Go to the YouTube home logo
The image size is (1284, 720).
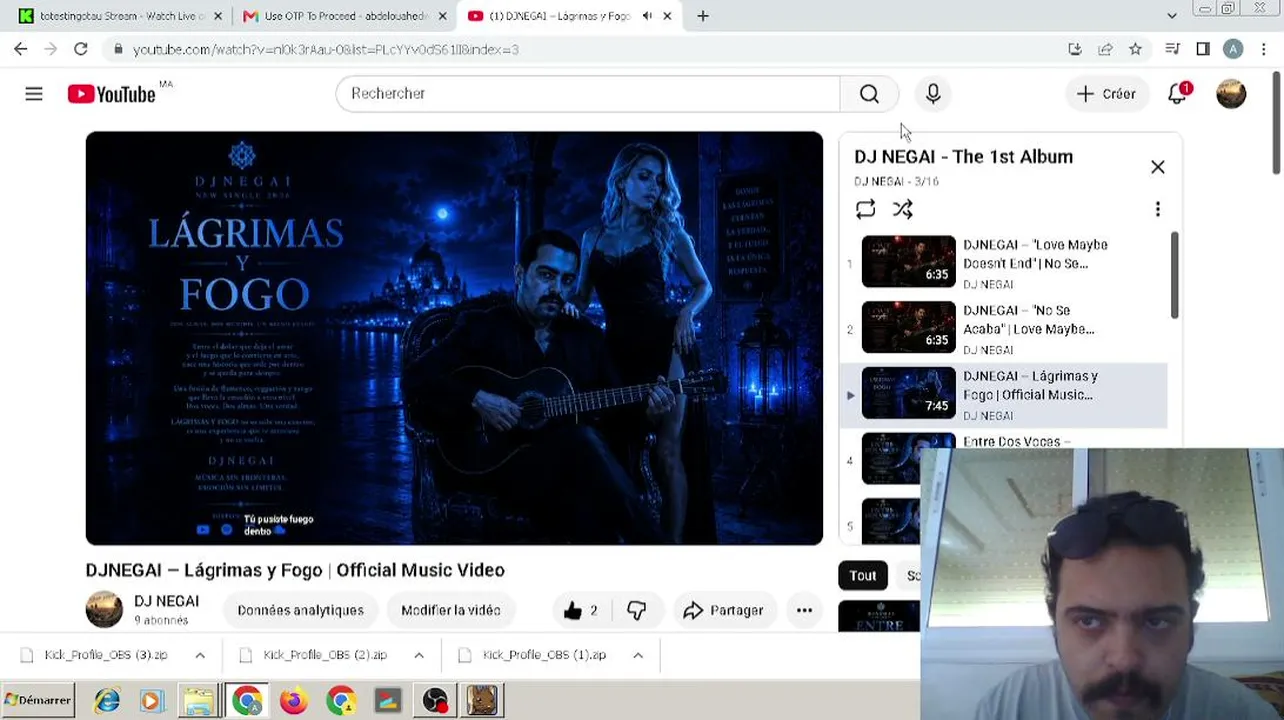pos(112,94)
